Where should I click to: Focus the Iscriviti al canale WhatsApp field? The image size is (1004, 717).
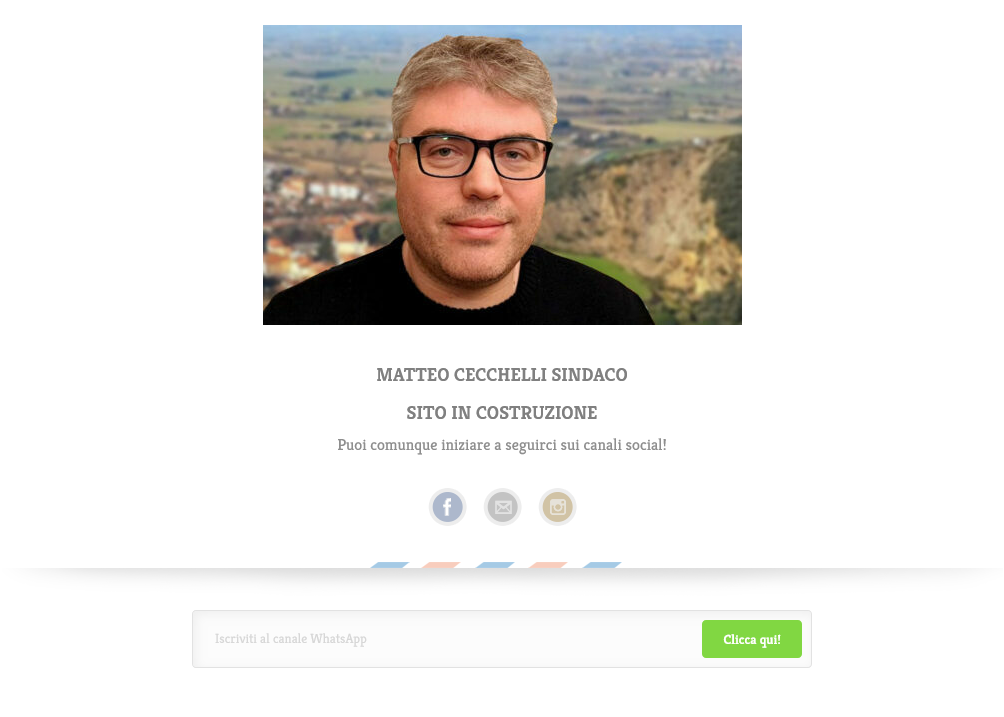(x=448, y=639)
